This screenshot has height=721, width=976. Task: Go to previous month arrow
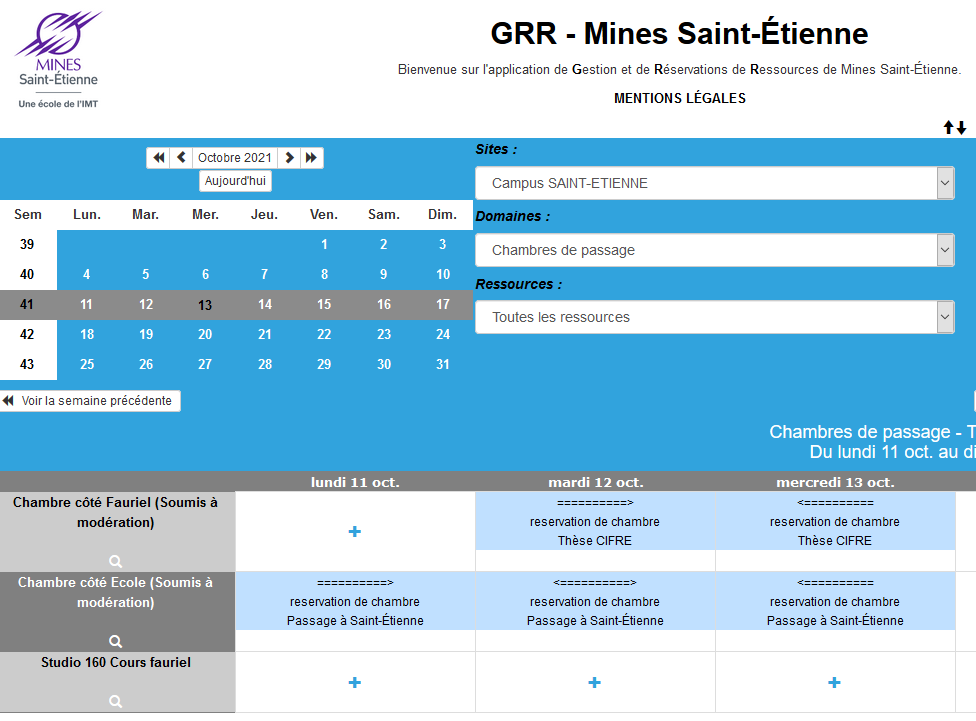(x=181, y=158)
